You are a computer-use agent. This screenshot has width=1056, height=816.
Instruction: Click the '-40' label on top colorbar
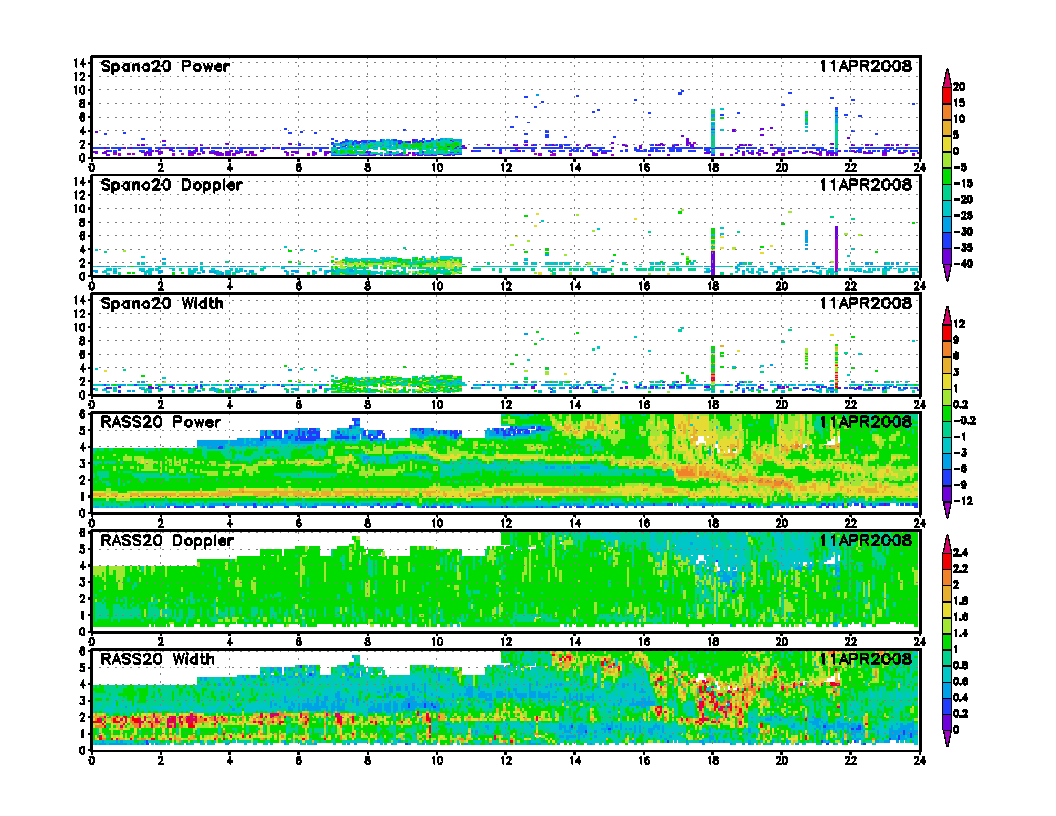click(x=963, y=264)
